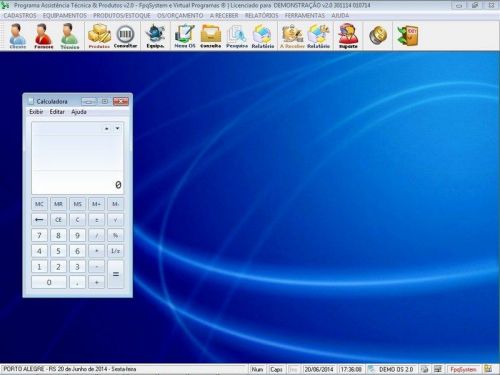This screenshot has width=500, height=375.
Task: Click the yellow icon at status bar end
Action: click(x=488, y=369)
